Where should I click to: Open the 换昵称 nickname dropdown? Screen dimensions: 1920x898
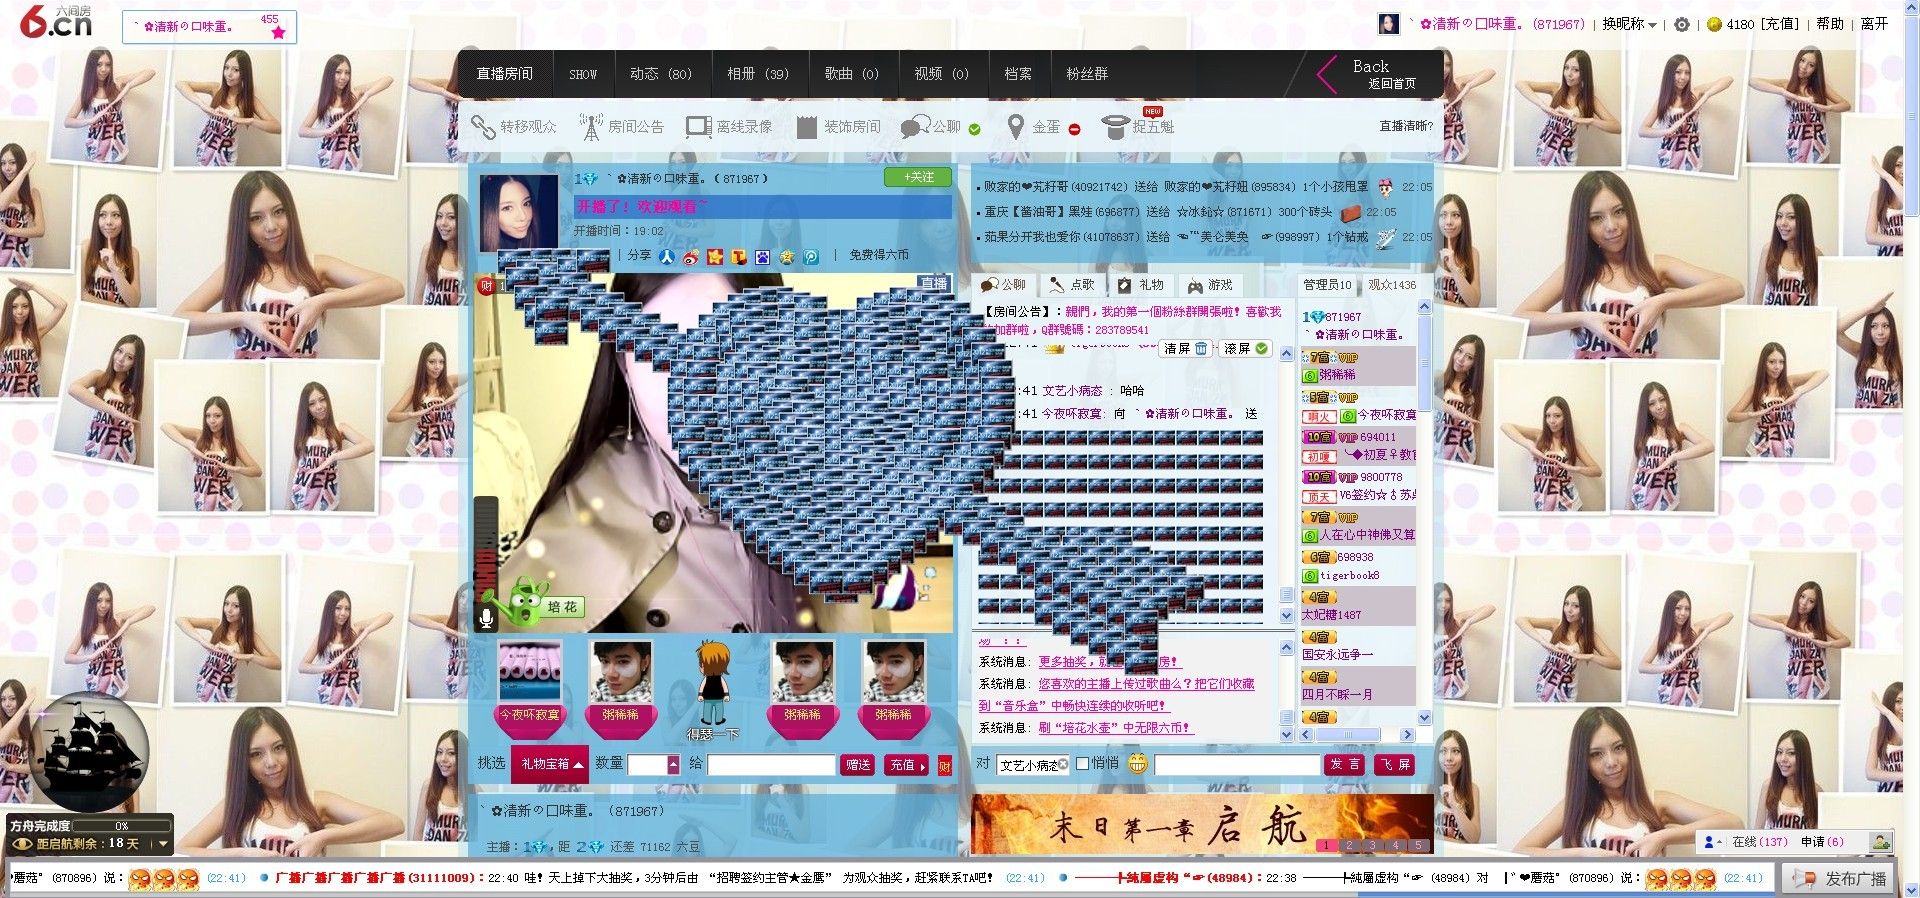[1630, 24]
